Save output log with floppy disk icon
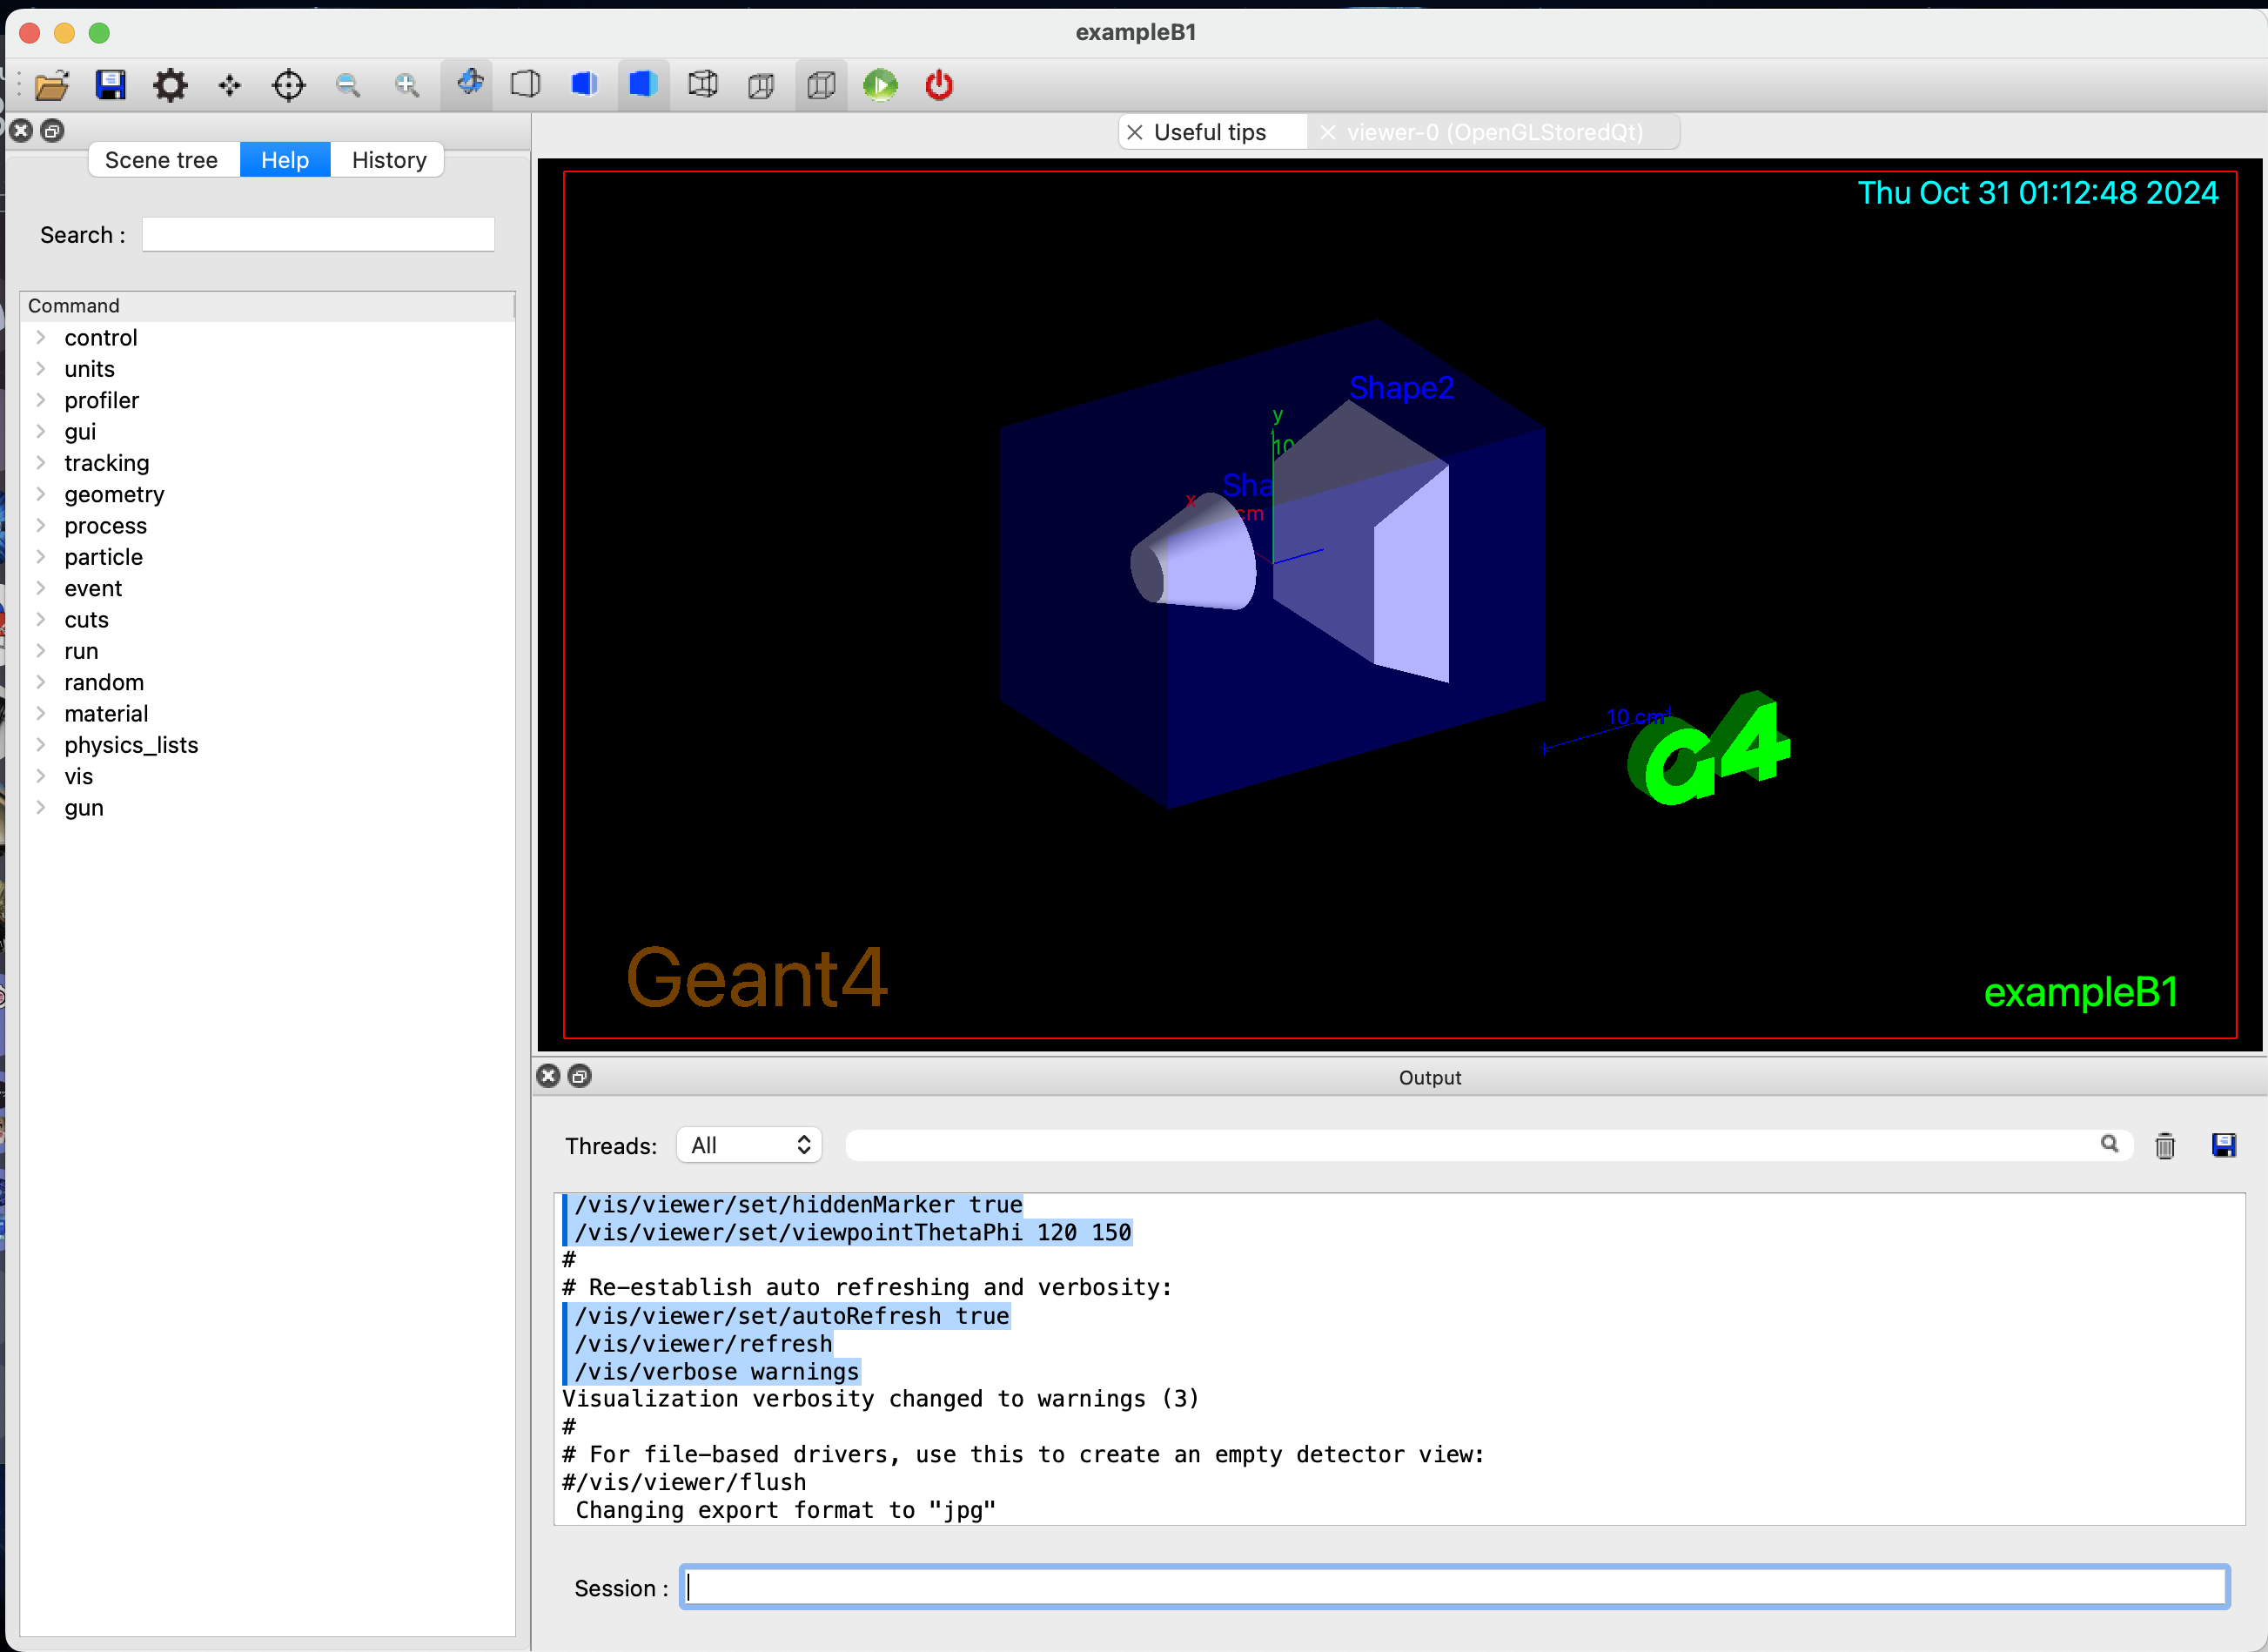 point(2225,1145)
